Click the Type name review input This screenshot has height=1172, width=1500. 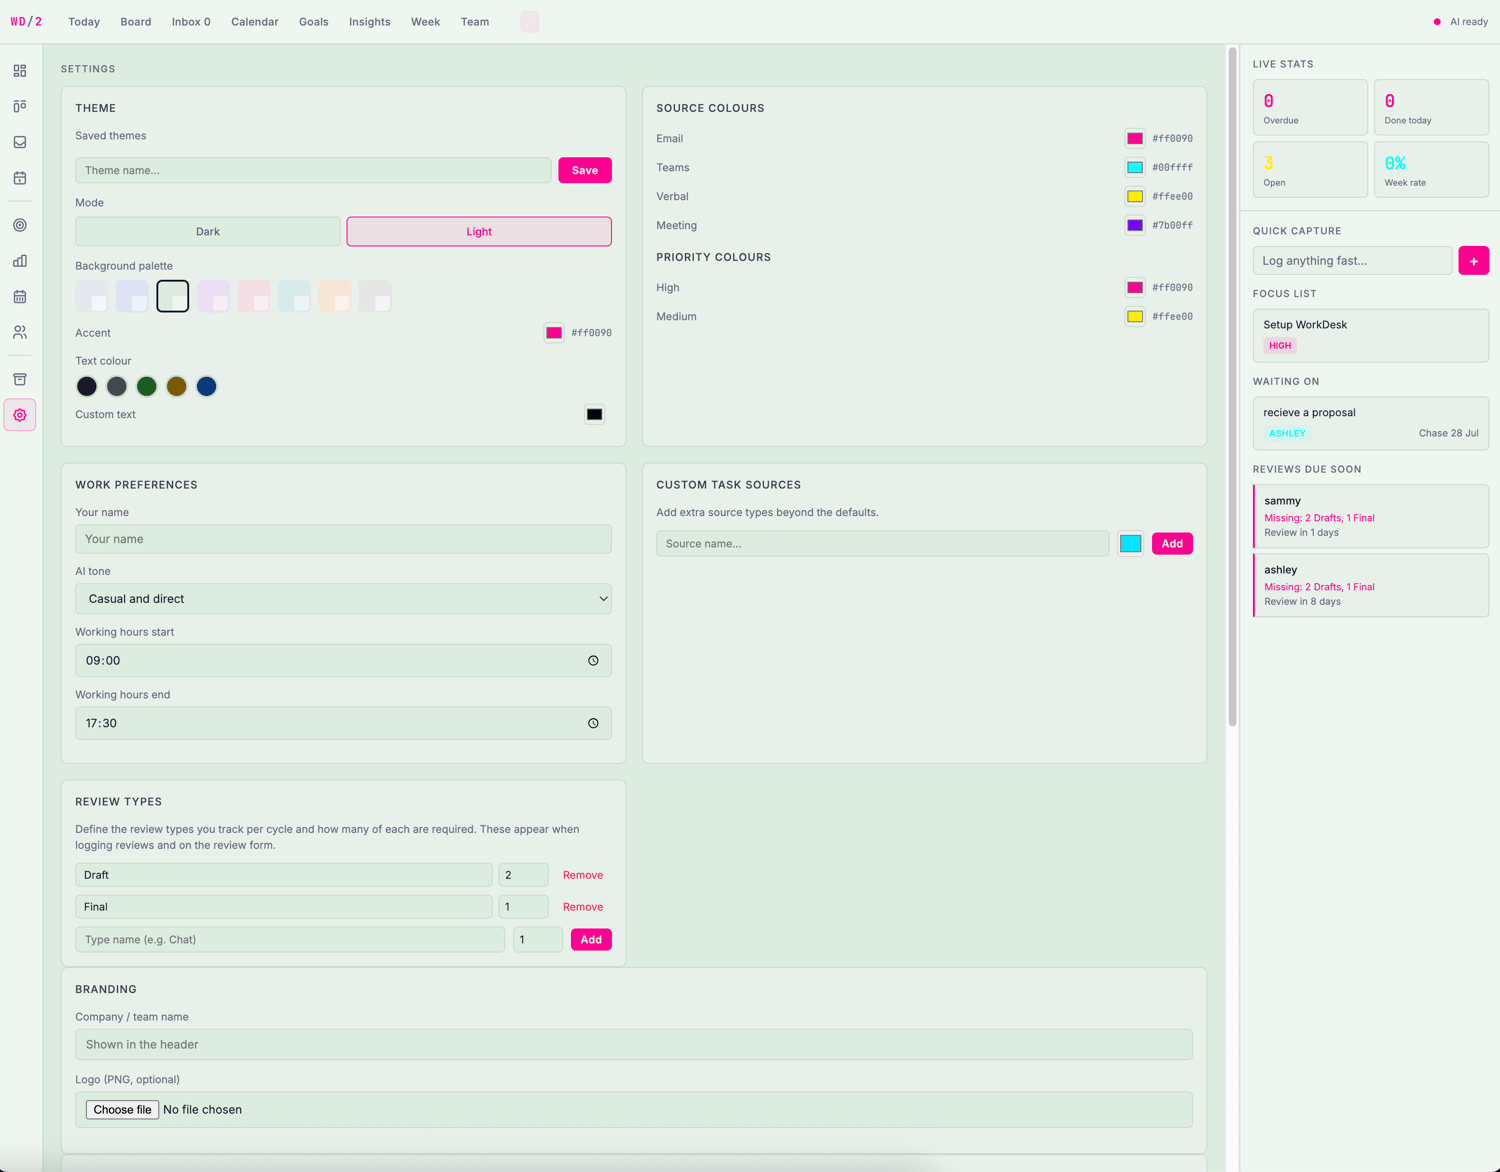click(290, 940)
